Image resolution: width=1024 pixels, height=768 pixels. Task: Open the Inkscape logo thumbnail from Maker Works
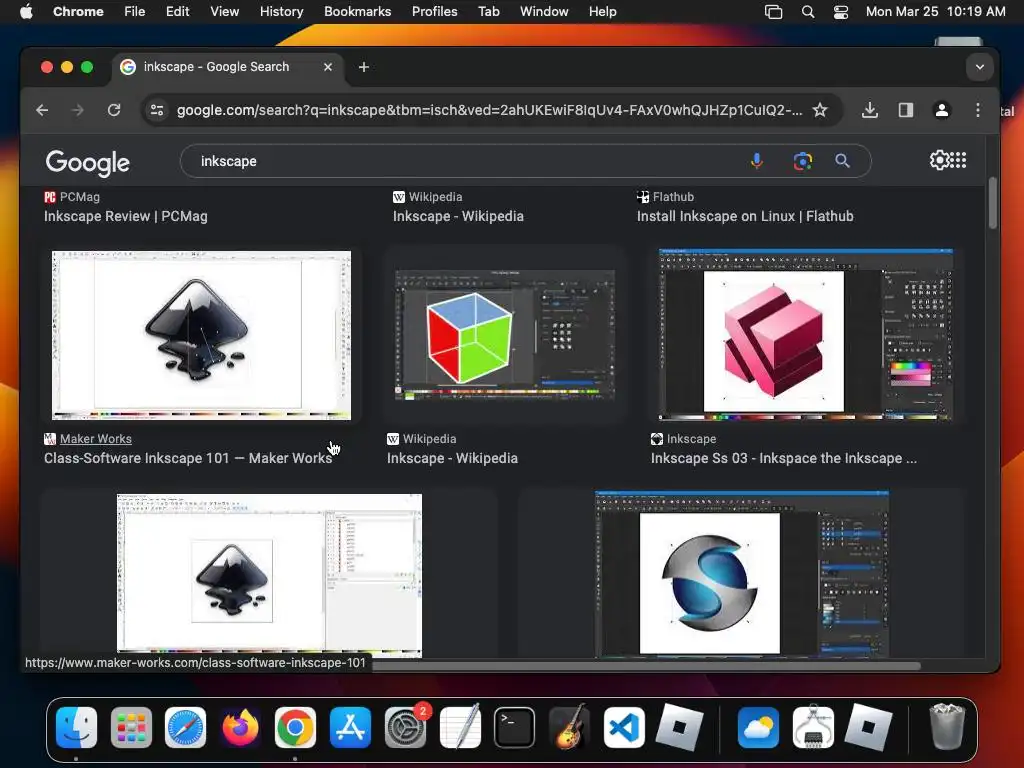tap(201, 335)
